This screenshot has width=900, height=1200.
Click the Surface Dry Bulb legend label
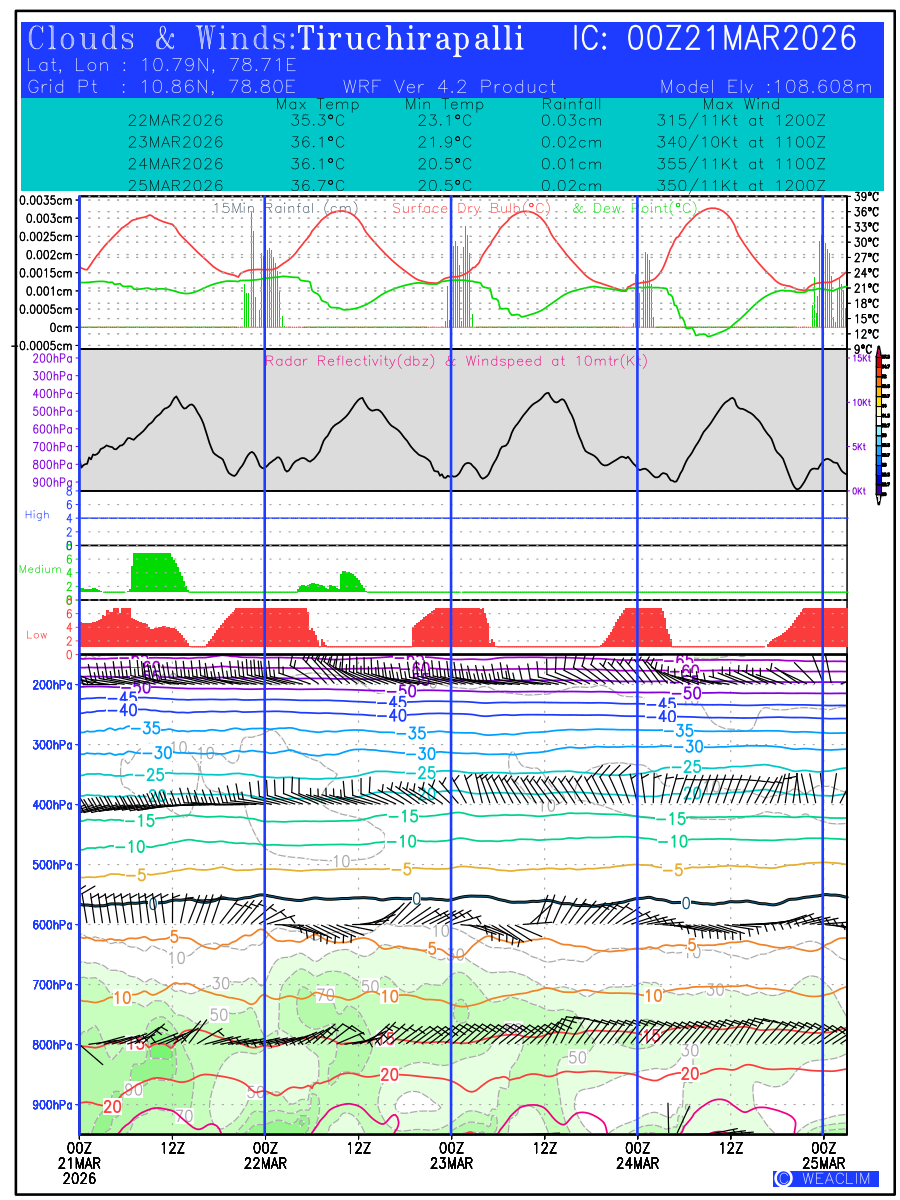tap(471, 208)
